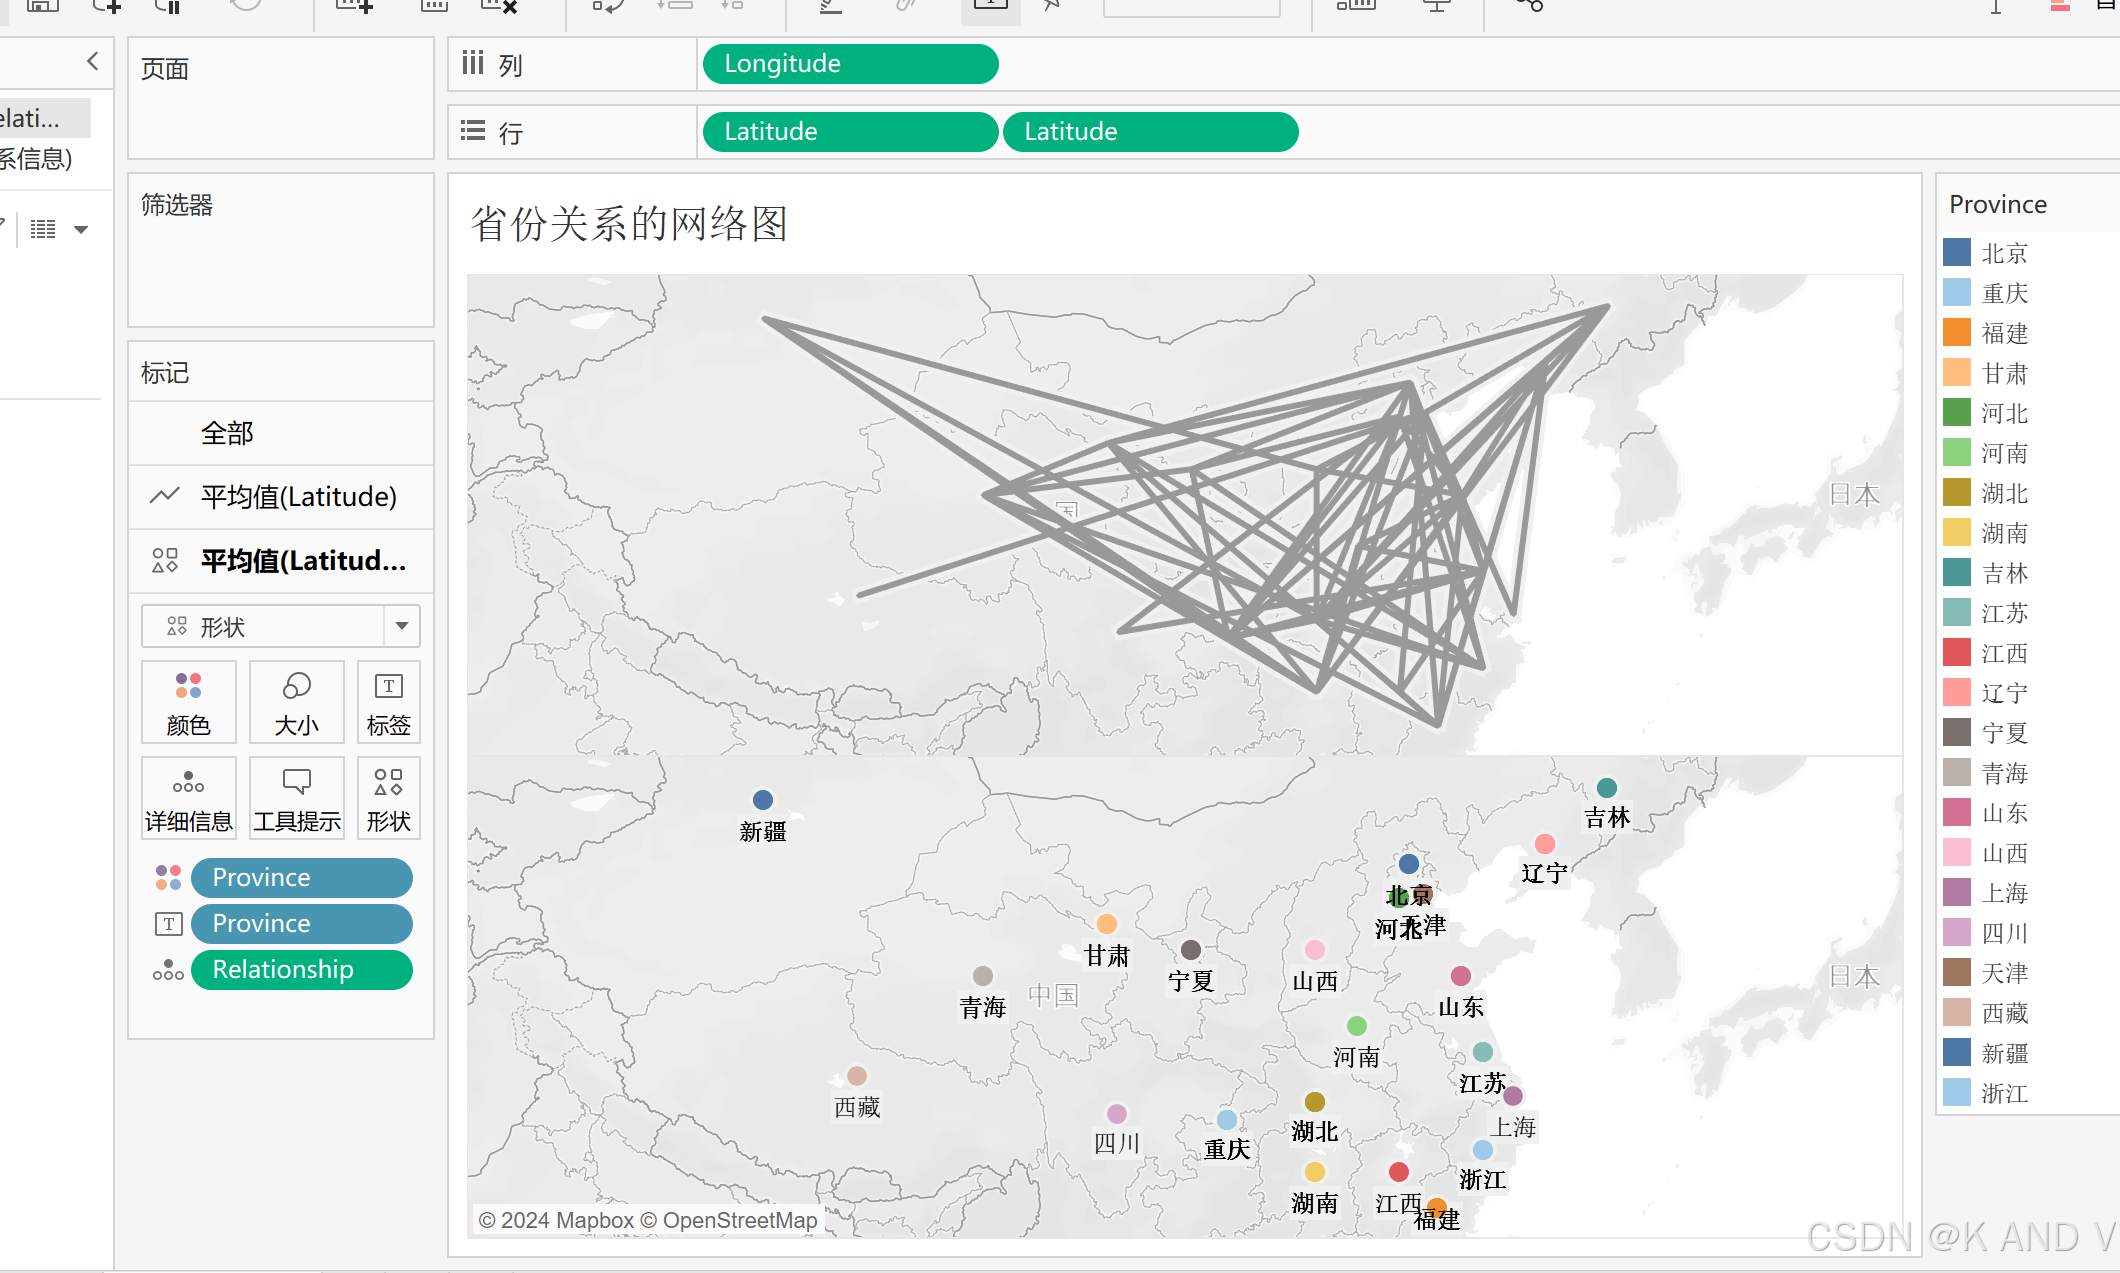Select 江西 red swatch in Province legend
This screenshot has height=1273, width=2120.
pos(1957,652)
